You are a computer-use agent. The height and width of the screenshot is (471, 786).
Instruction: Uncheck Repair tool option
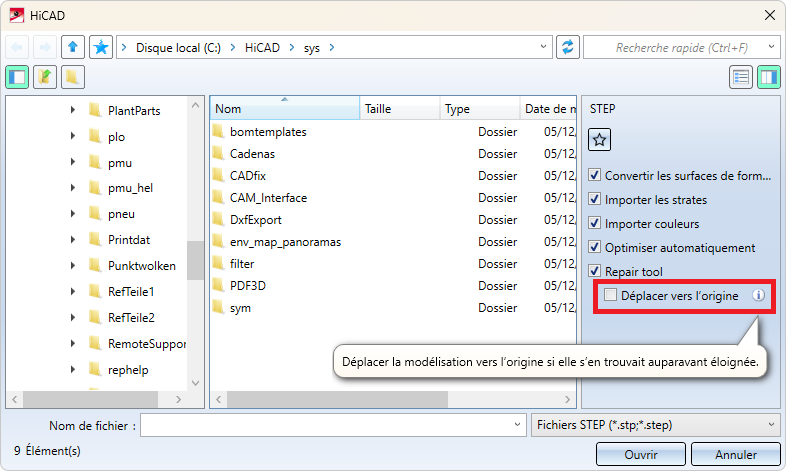[x=595, y=271]
